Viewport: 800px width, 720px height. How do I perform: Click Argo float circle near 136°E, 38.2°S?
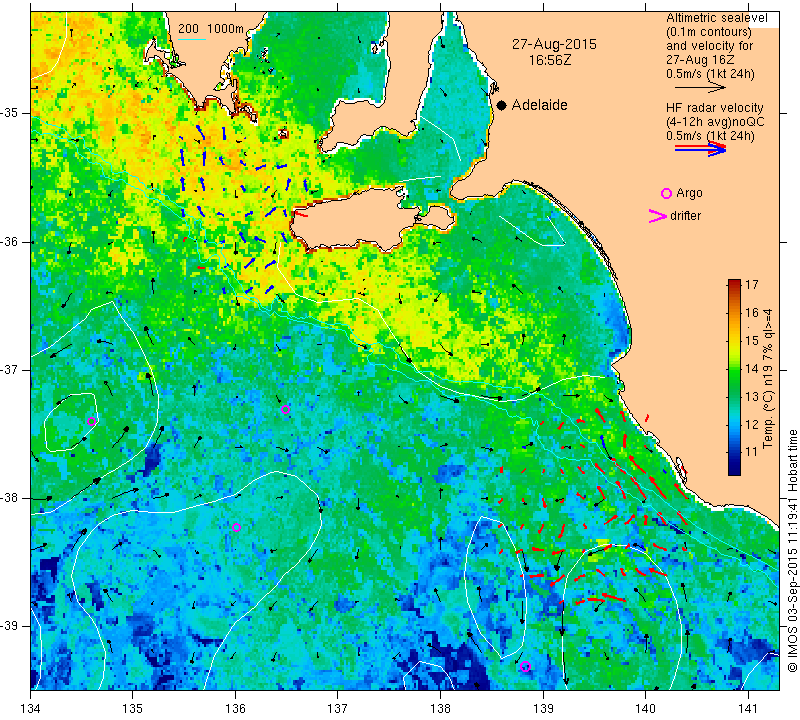coord(236,527)
